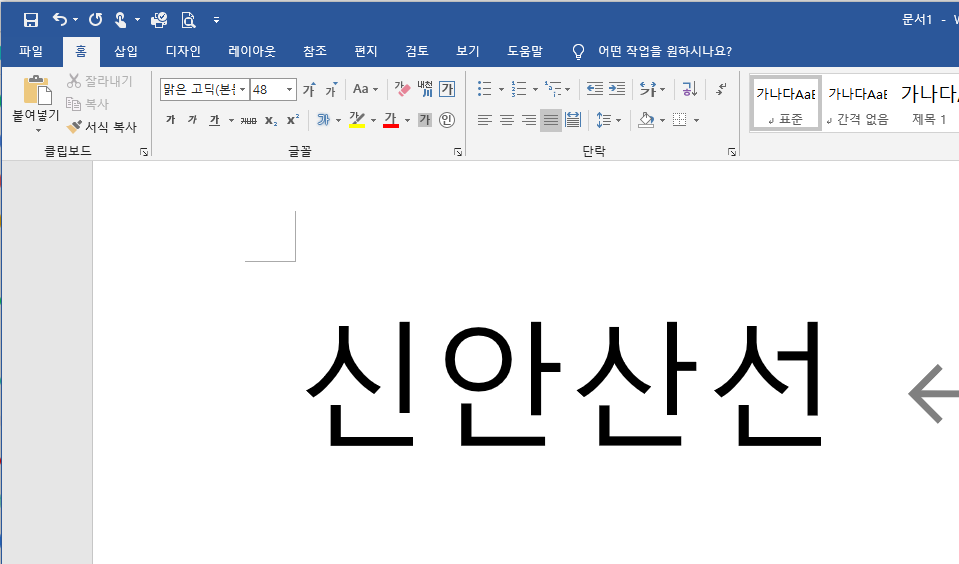Viewport: 959px width, 564px height.
Task: Redo or repeat the last action
Action: pyautogui.click(x=95, y=20)
